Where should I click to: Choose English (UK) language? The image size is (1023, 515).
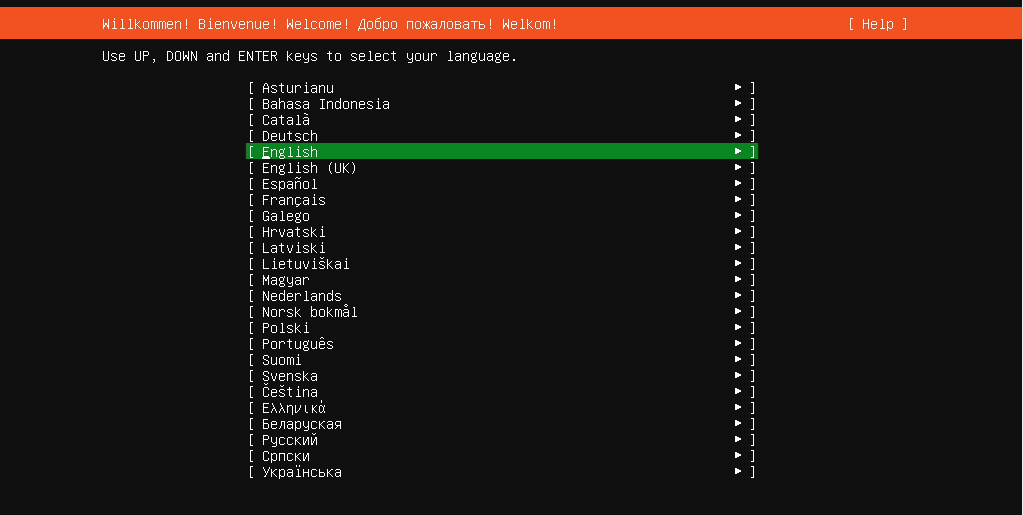tap(309, 168)
